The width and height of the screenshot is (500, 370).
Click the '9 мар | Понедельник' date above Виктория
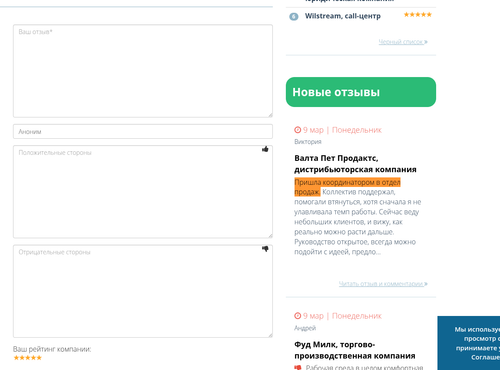click(342, 130)
